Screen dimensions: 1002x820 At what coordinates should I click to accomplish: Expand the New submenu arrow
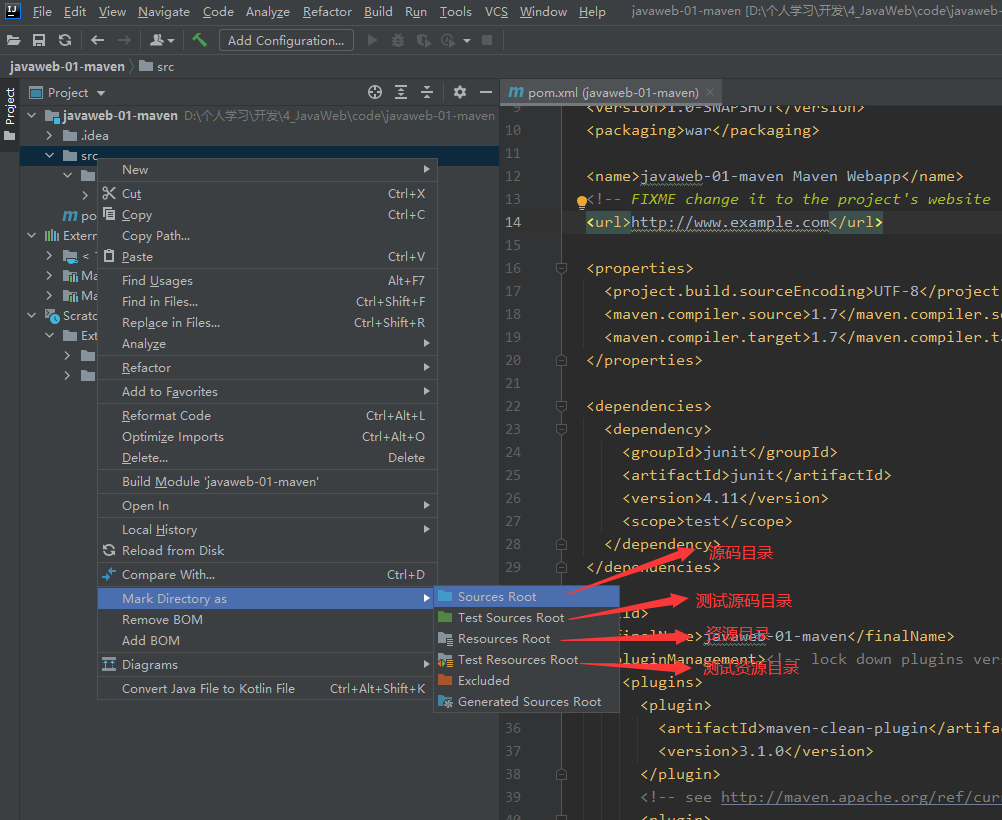426,169
